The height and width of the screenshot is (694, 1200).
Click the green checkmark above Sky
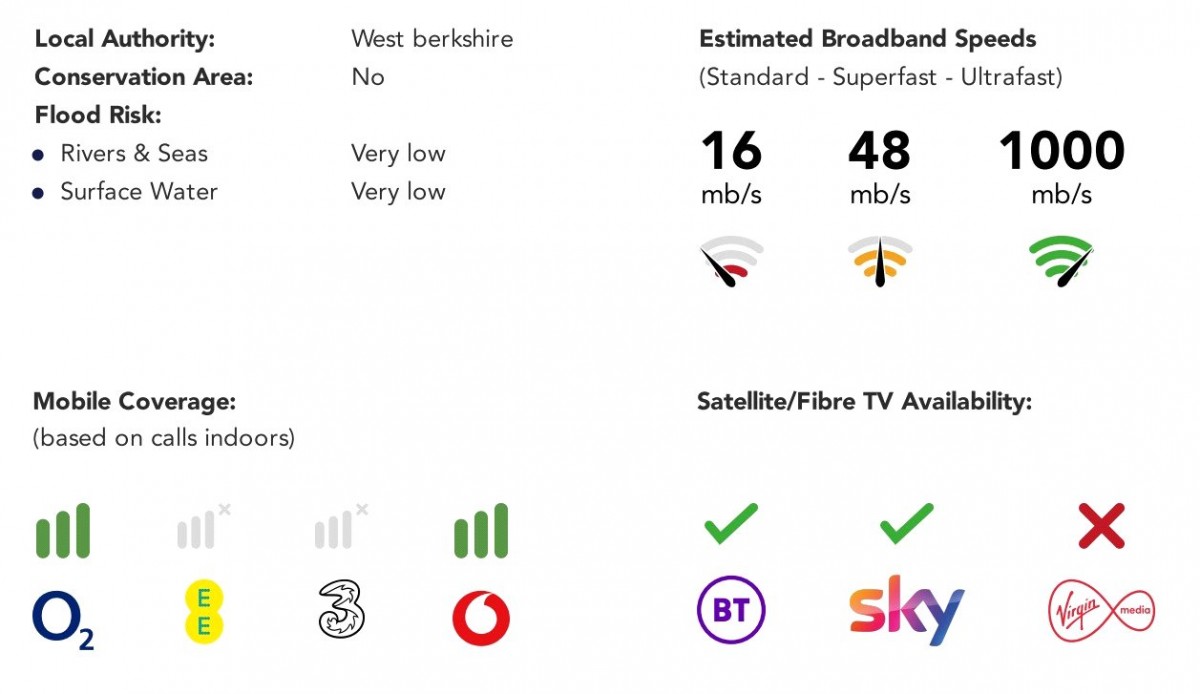pyautogui.click(x=906, y=524)
